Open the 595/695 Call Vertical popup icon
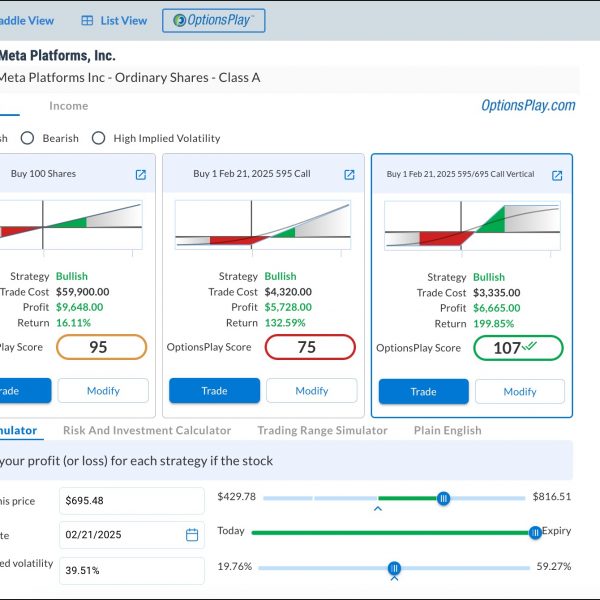Image resolution: width=600 pixels, height=600 pixels. click(x=557, y=176)
